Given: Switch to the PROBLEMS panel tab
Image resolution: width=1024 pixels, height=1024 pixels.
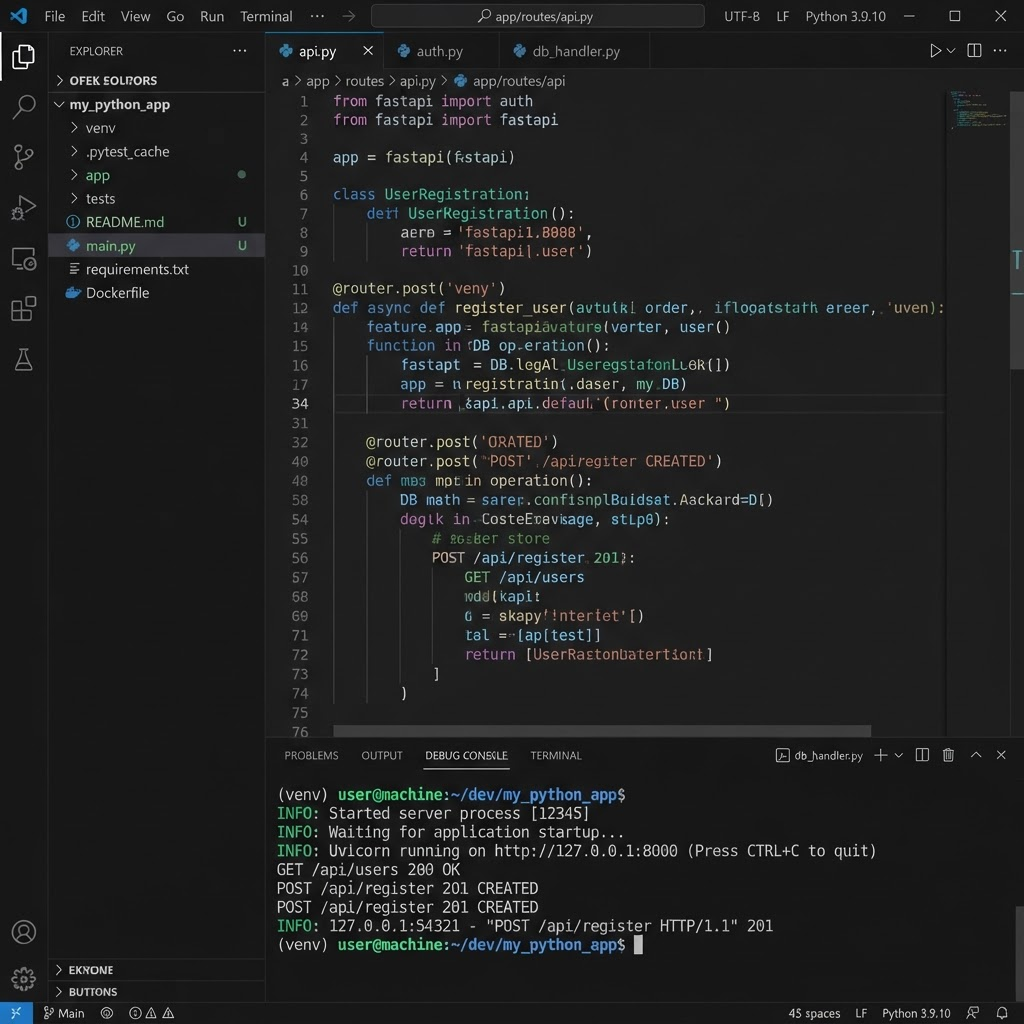Looking at the screenshot, I should [312, 756].
